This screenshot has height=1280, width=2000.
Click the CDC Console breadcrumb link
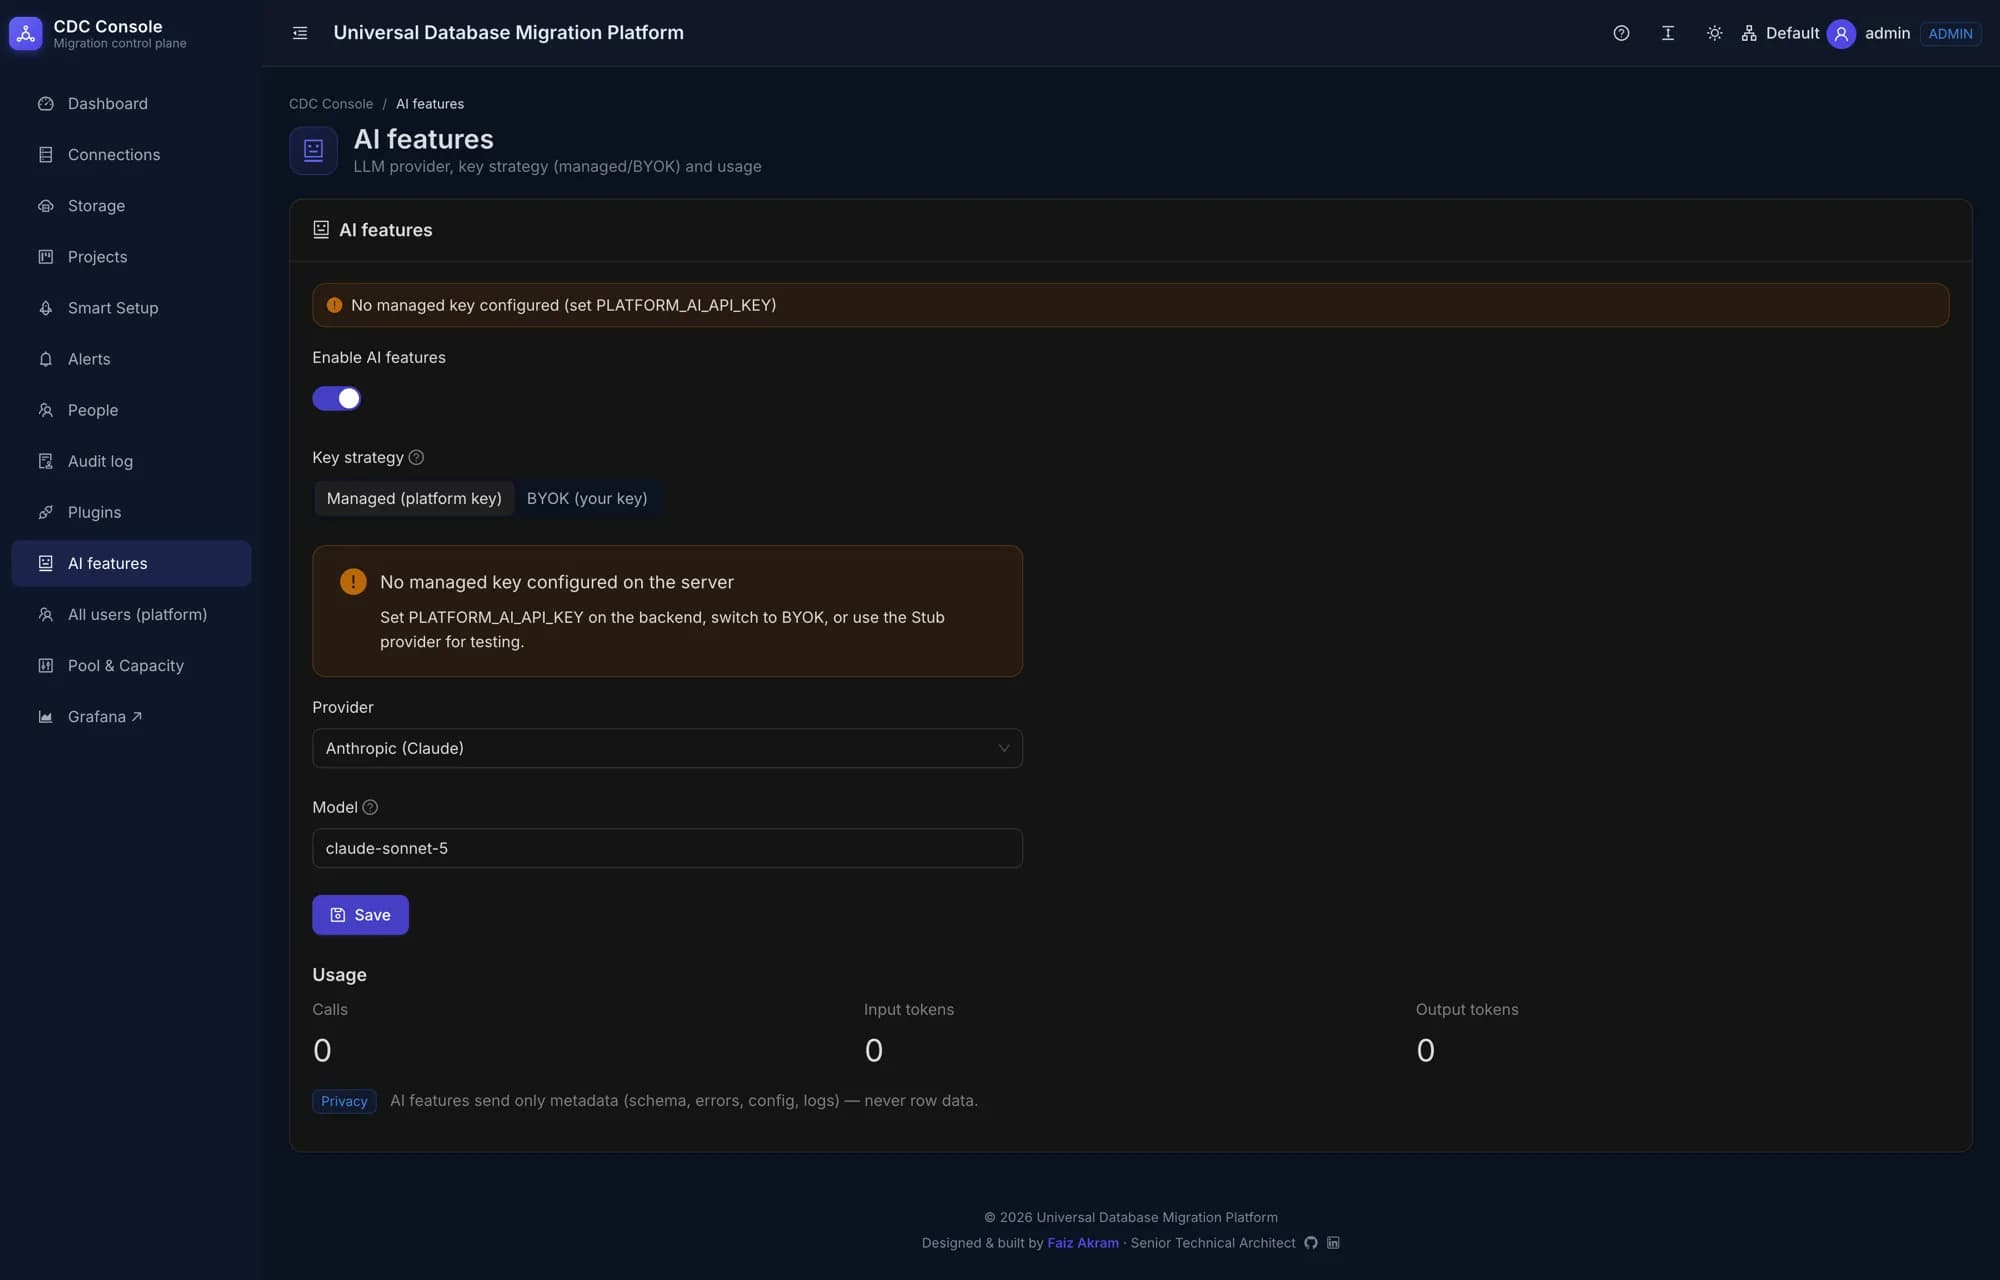pos(331,104)
